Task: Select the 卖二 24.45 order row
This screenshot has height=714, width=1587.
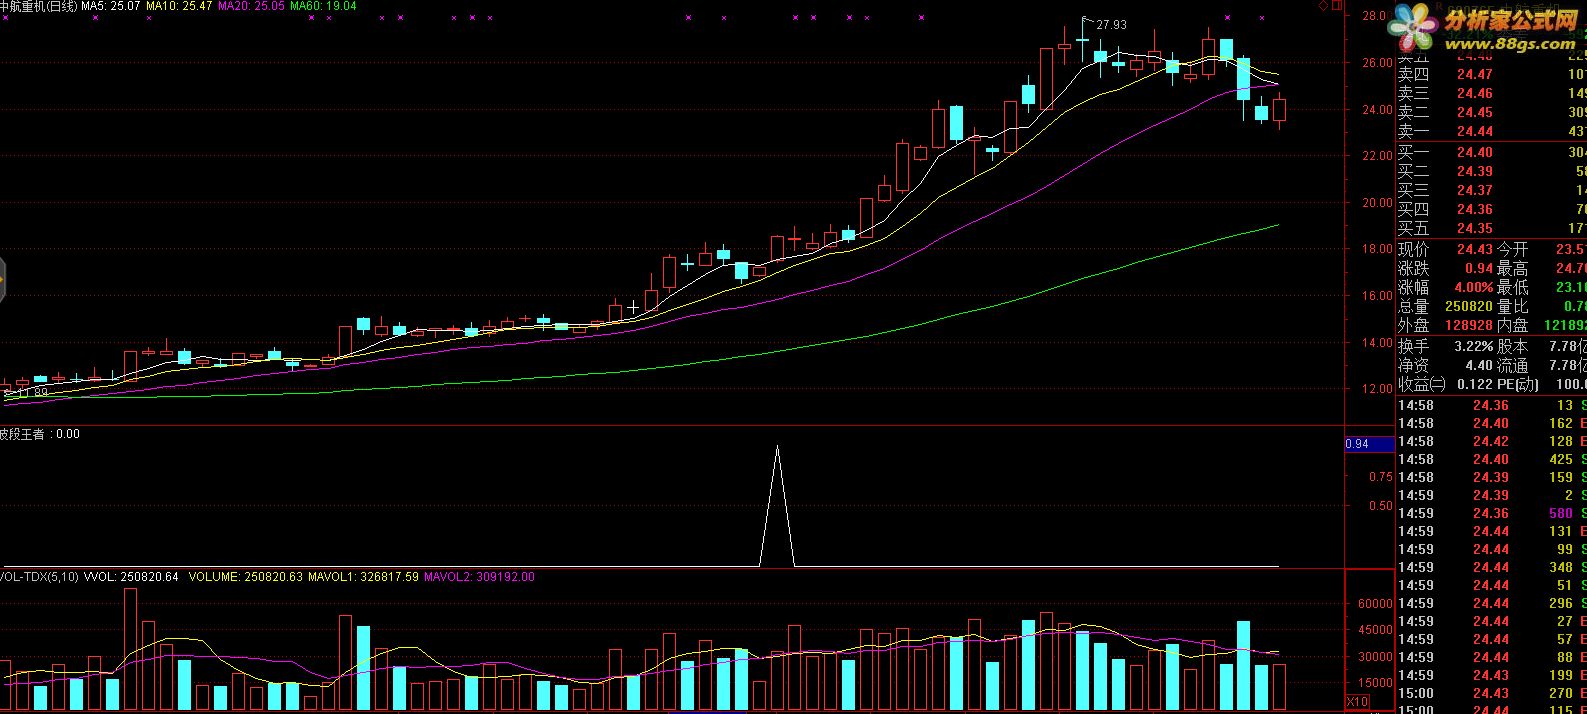Action: pyautogui.click(x=1491, y=112)
